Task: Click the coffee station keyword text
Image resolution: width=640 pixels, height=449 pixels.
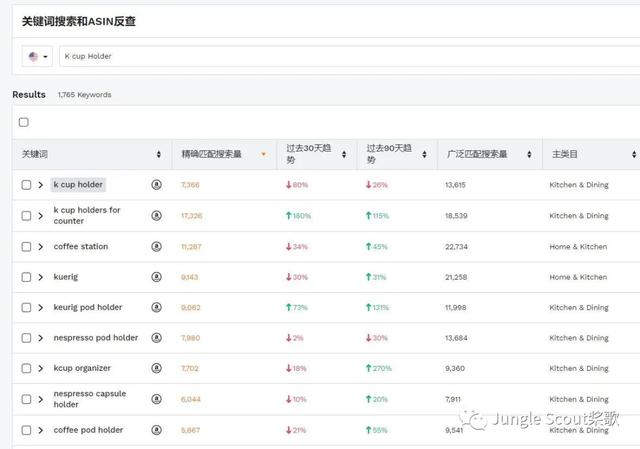Action: pos(81,247)
